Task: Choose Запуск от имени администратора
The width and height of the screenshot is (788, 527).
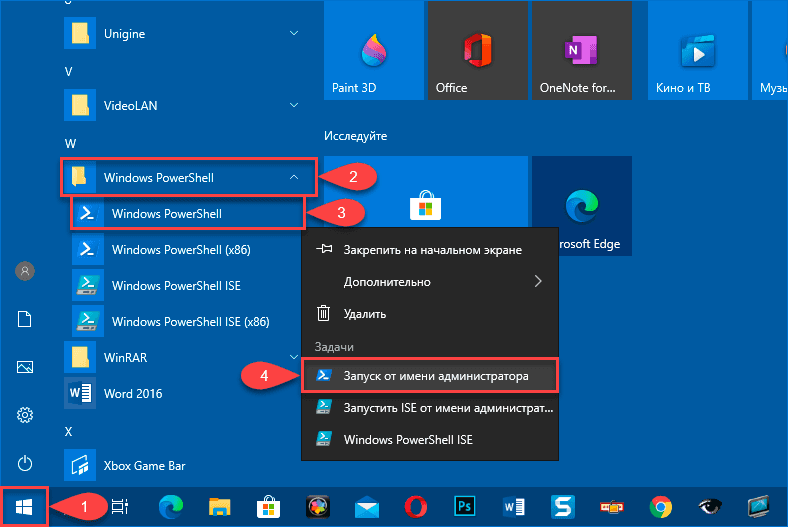Action: (430, 375)
